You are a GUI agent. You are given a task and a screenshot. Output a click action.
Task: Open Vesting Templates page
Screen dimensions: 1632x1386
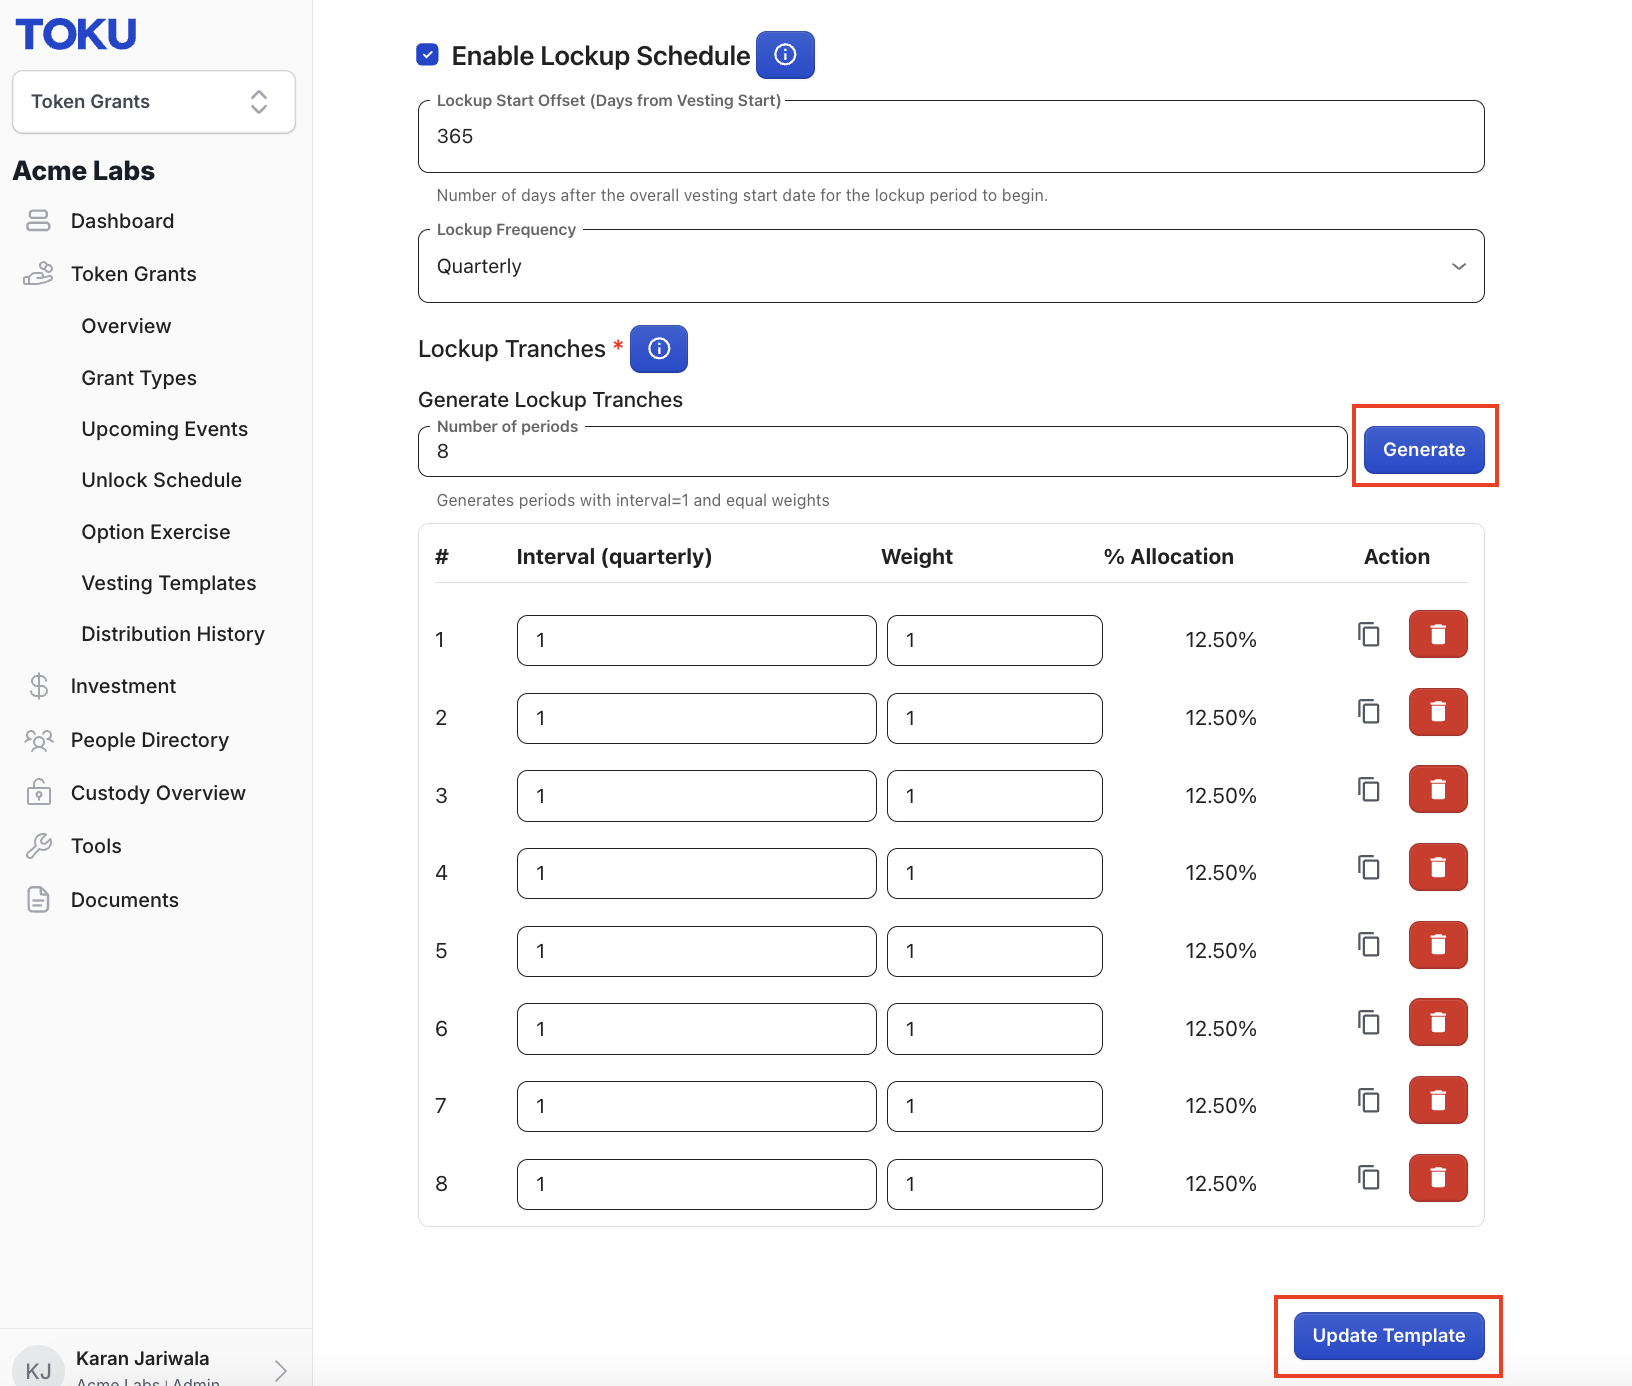[x=169, y=583]
